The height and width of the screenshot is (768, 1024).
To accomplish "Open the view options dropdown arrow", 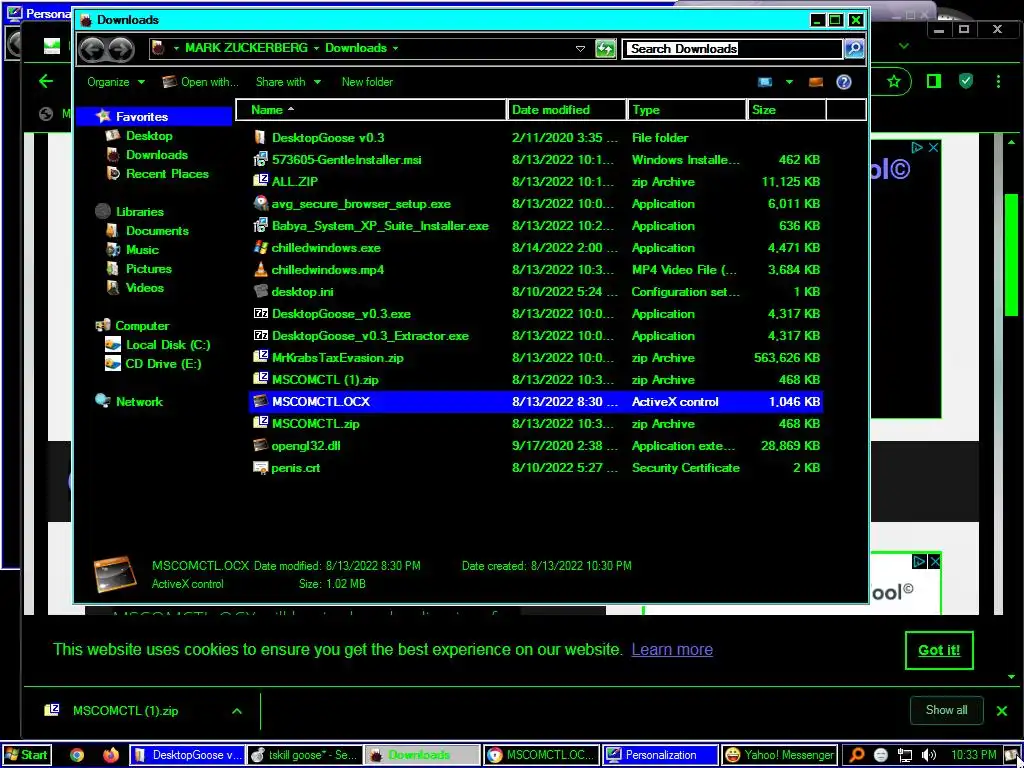I will (789, 82).
